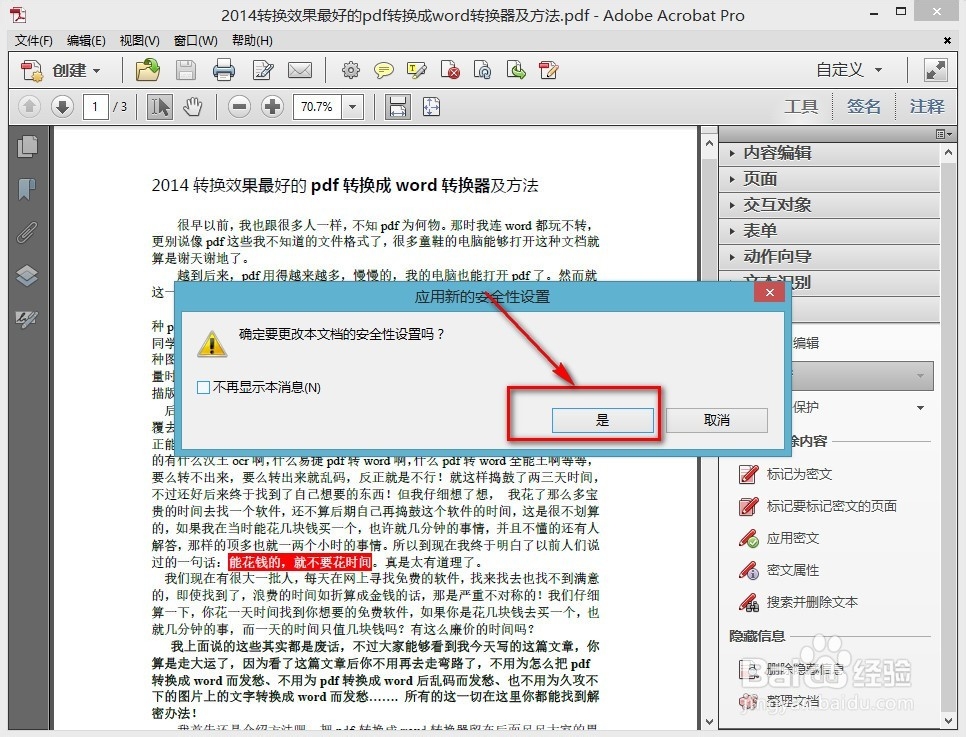Screen dimensions: 966x737
Task: Open the 编辑(E) menu
Action: pyautogui.click(x=86, y=41)
